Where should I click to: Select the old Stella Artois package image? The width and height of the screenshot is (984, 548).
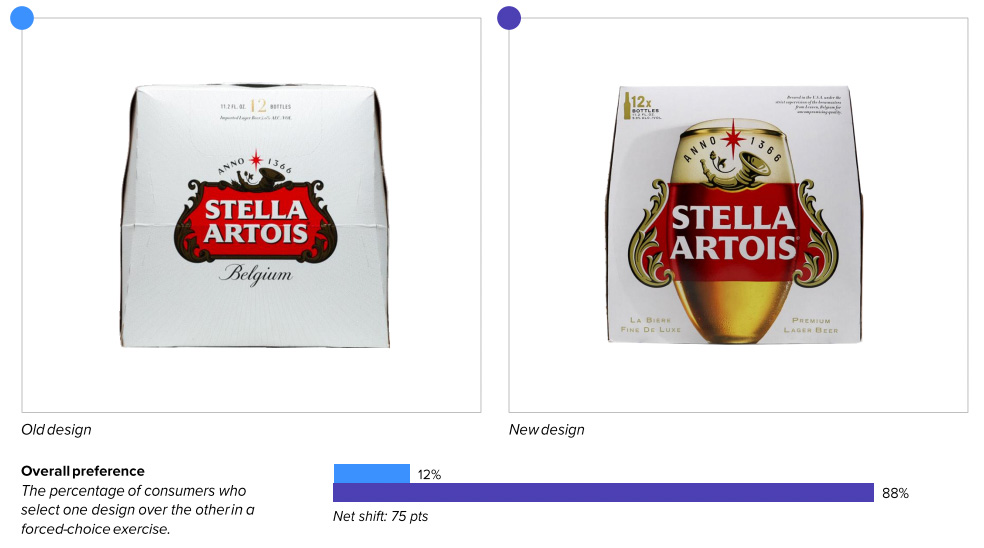pos(254,215)
